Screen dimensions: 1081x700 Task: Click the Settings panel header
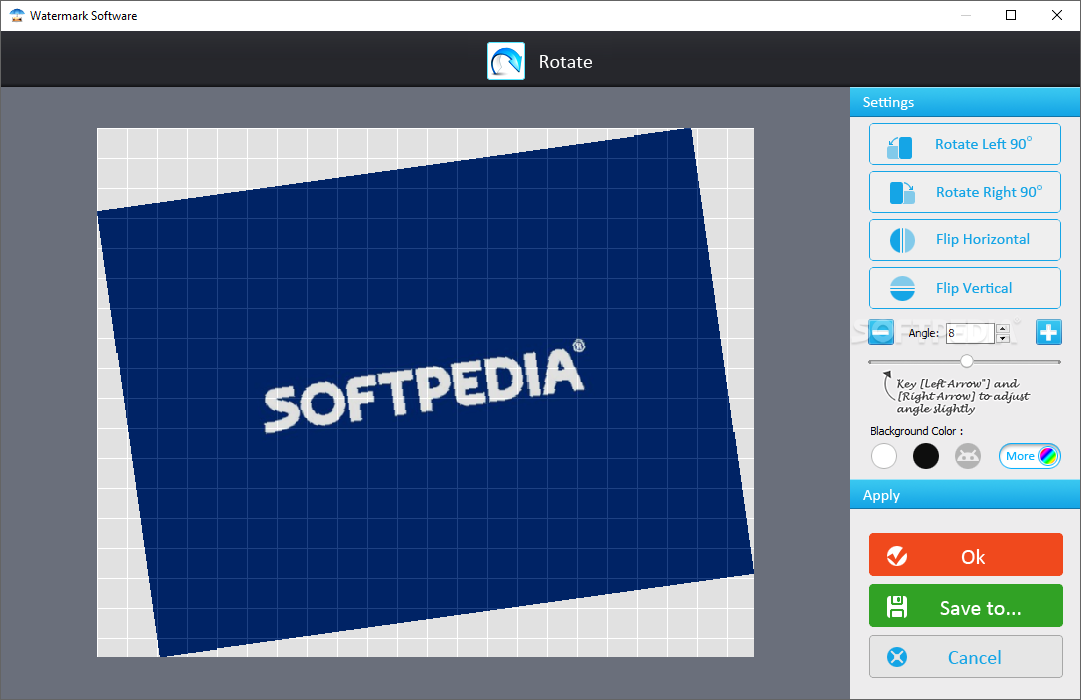(965, 102)
